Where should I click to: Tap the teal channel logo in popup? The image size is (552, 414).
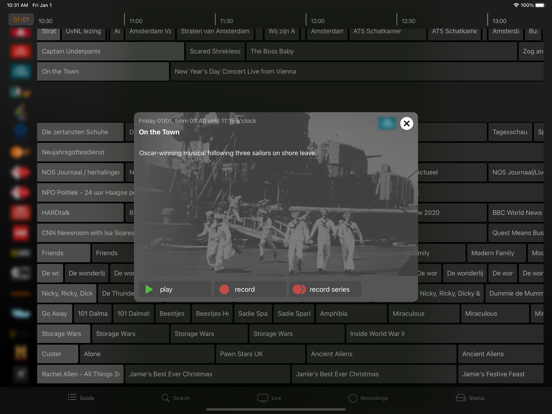387,123
